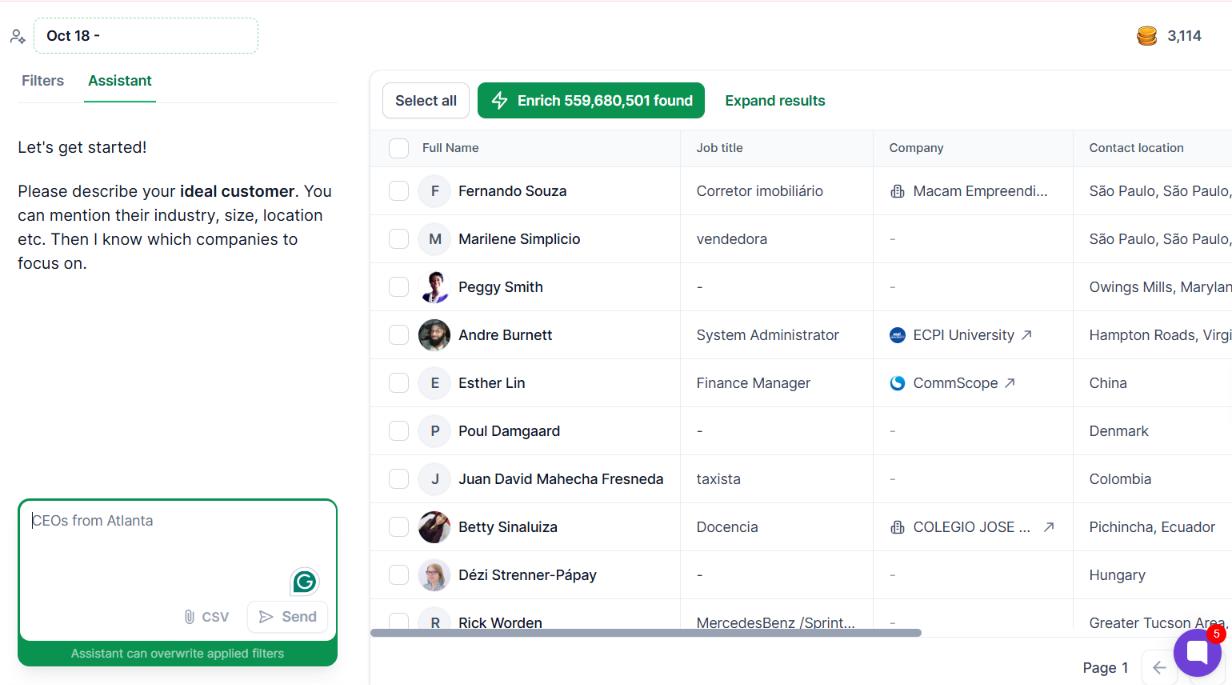Open Peggy Smith's name

500,287
